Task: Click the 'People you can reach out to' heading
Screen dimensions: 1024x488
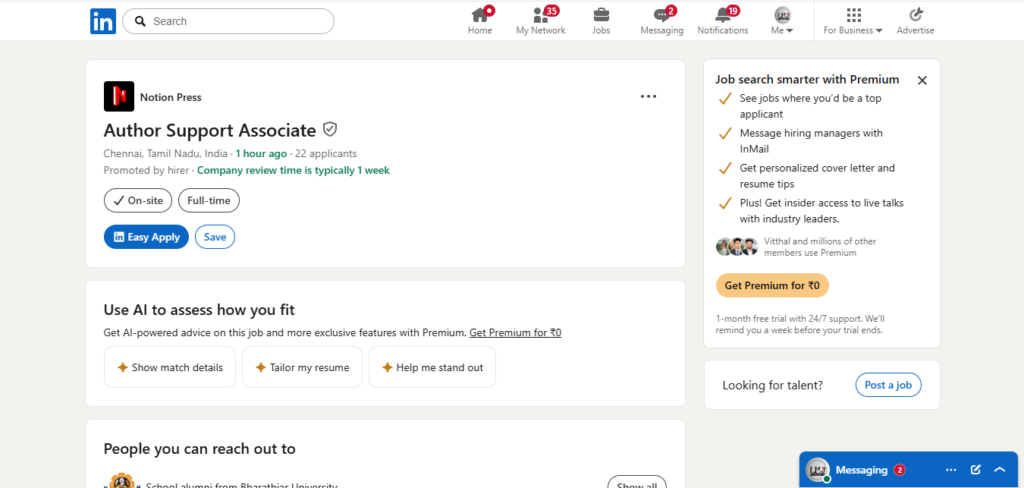Action: click(x=199, y=449)
